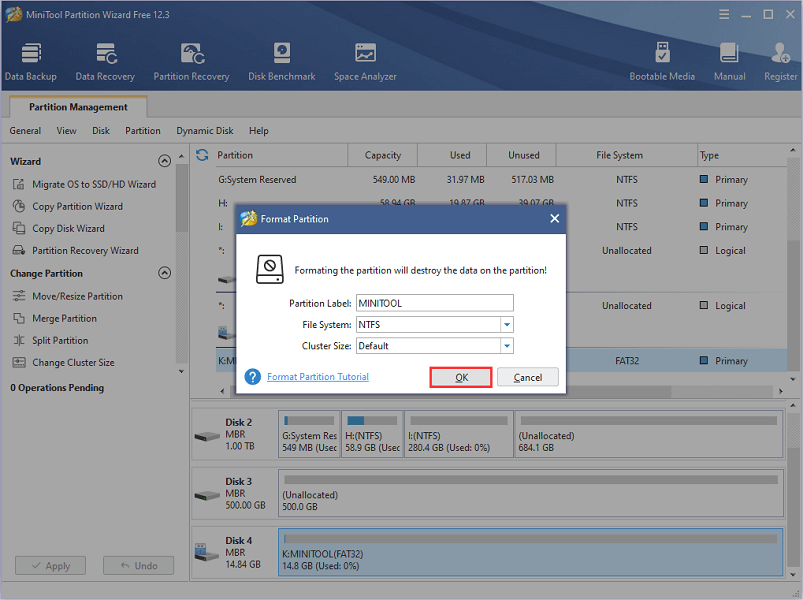
Task: Select the Disk 4 USB drive icon
Action: 206,552
